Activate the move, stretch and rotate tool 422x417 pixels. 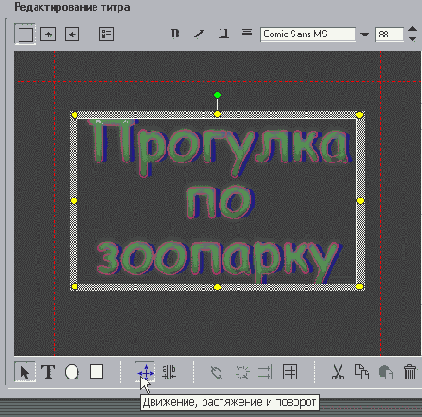pyautogui.click(x=145, y=372)
